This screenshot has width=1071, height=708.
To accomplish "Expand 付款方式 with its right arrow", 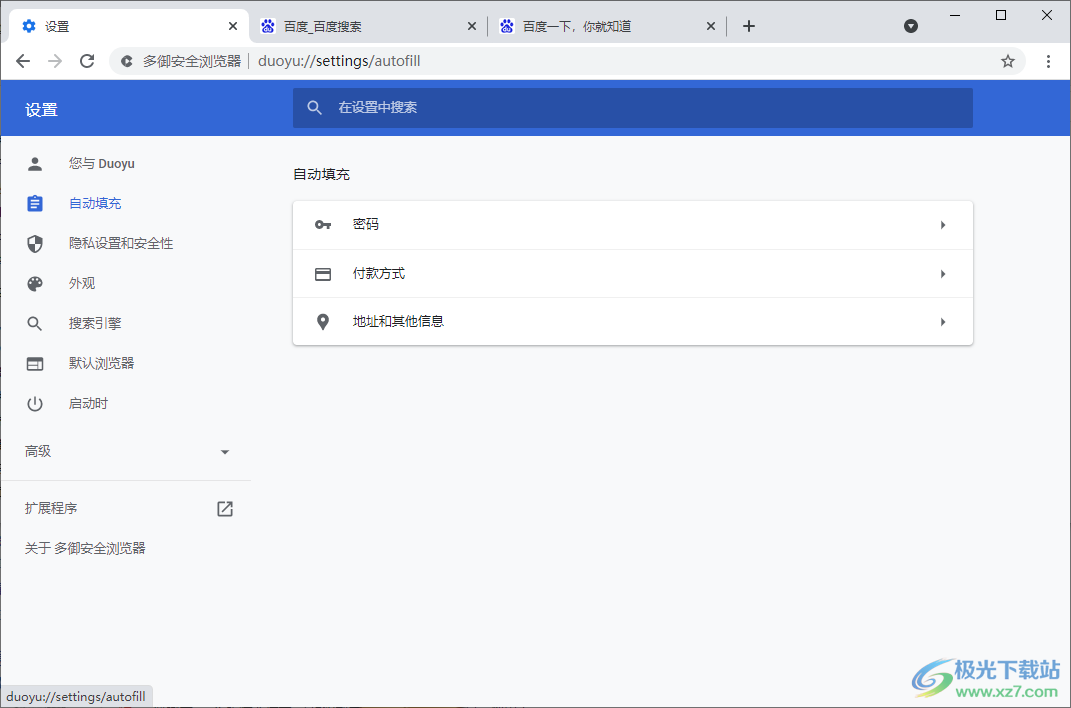I will 943,274.
